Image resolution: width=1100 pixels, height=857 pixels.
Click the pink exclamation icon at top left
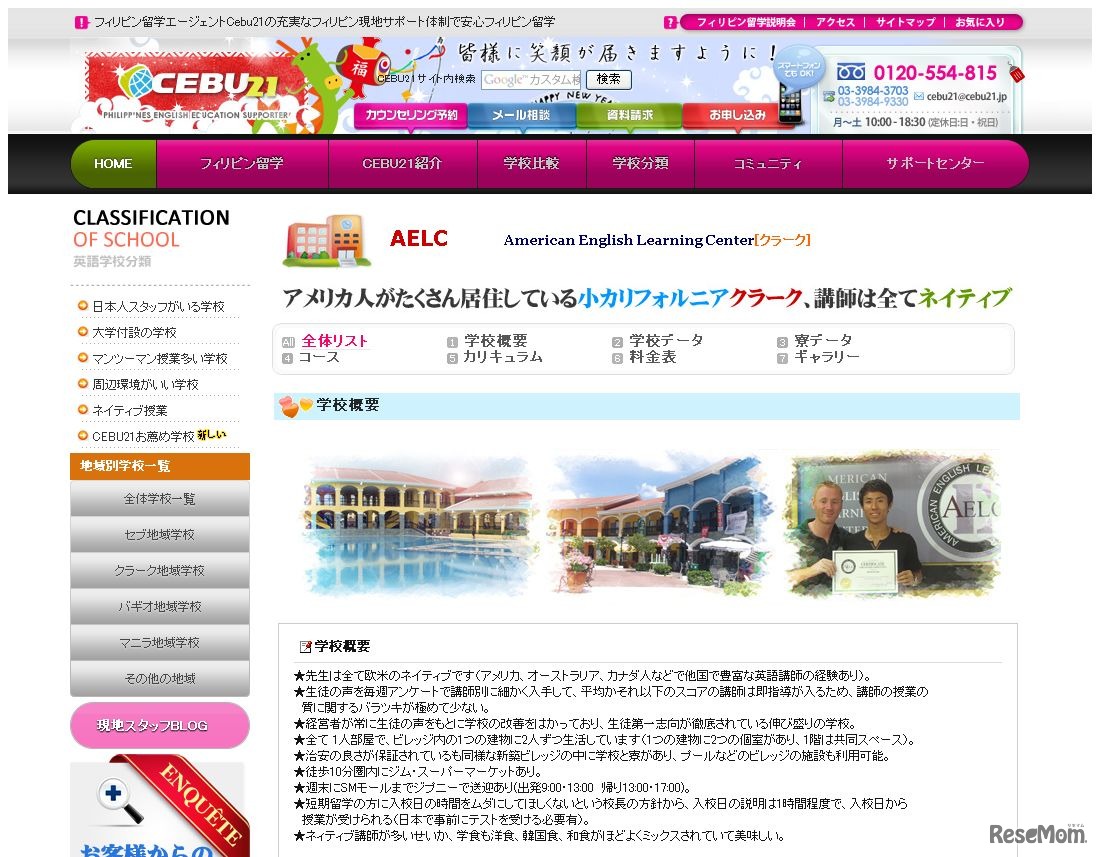coord(81,22)
